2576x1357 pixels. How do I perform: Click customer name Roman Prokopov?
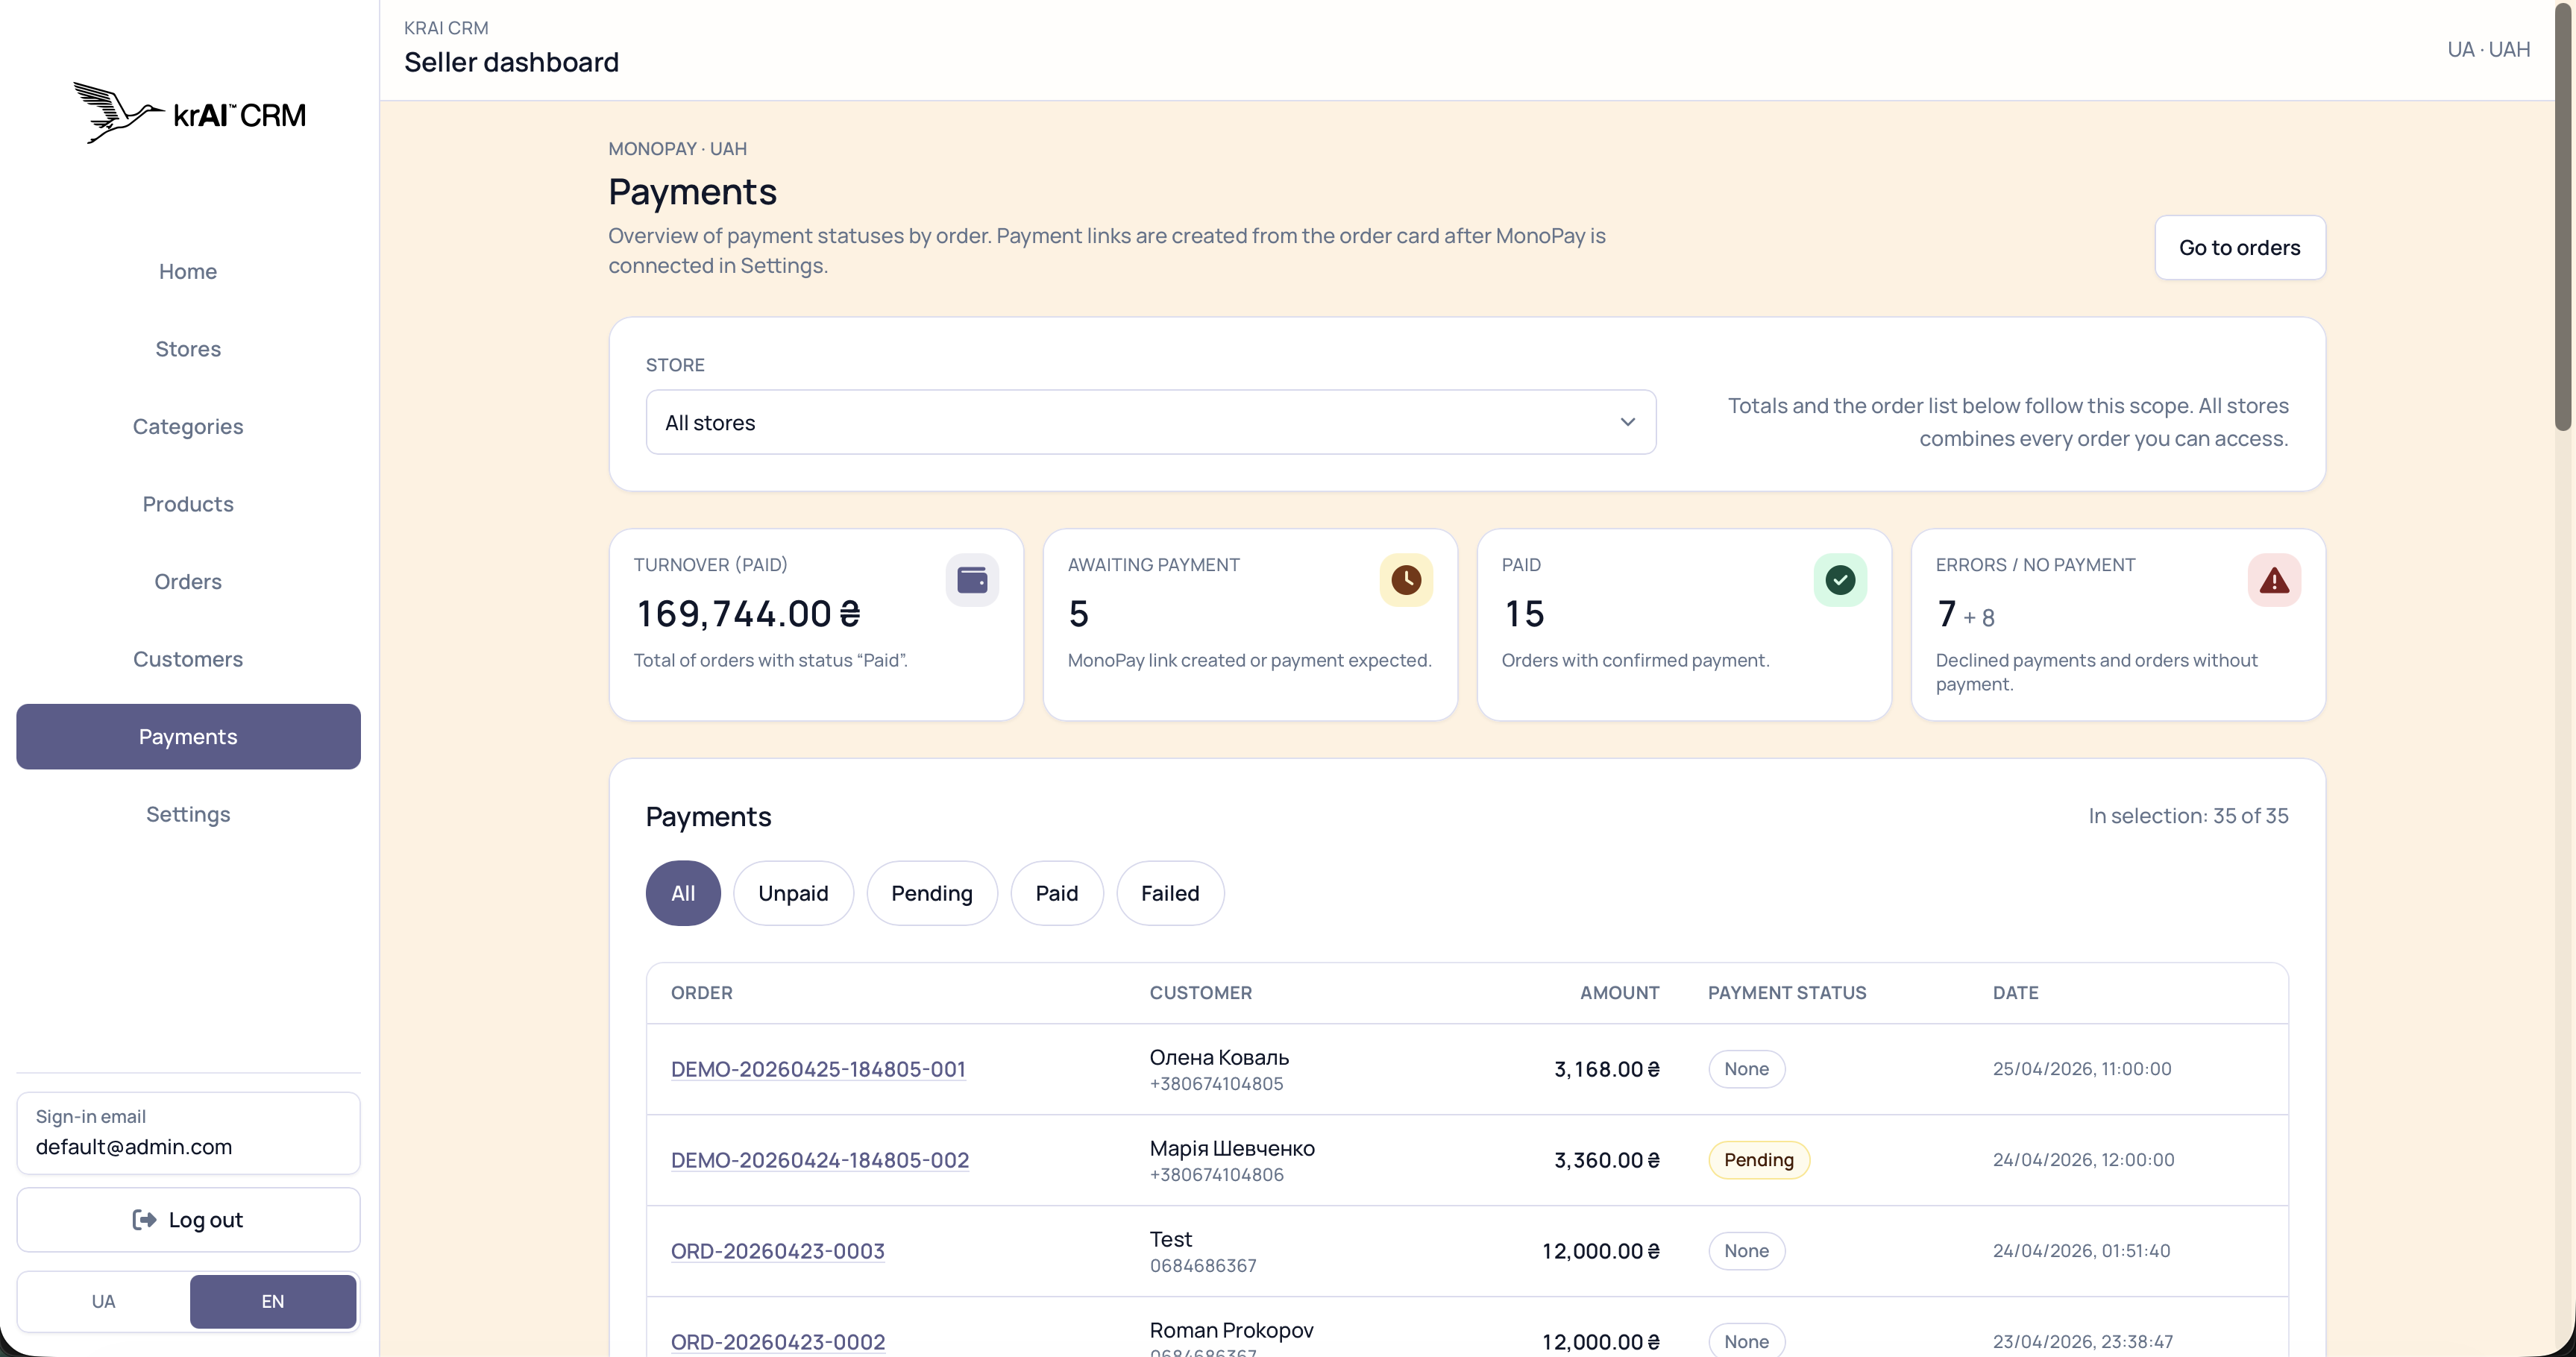1231,1330
